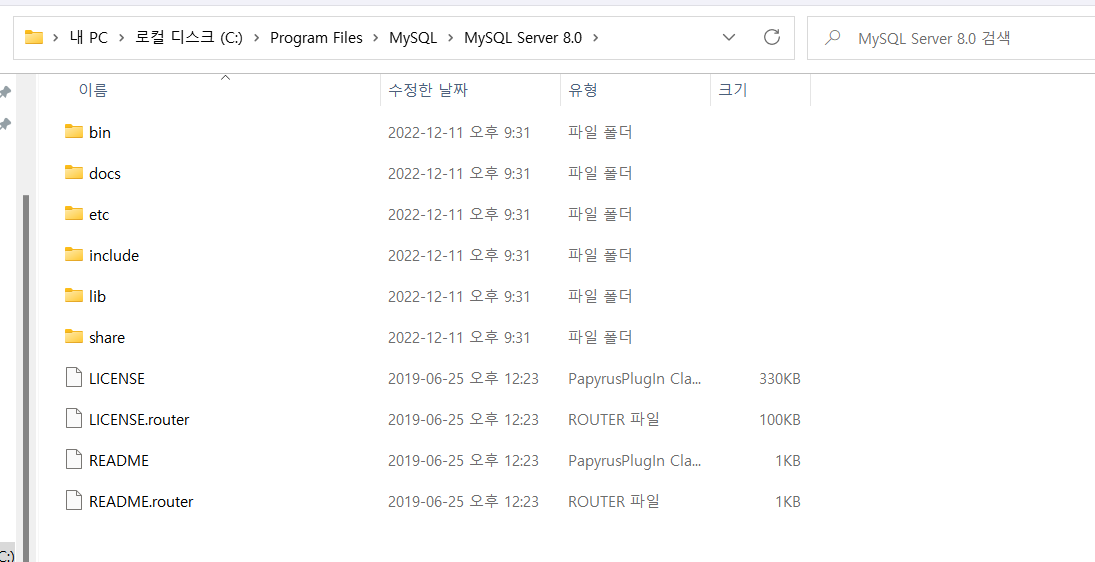Image resolution: width=1095 pixels, height=562 pixels.
Task: Expand chevron after MySQL Server 8.0 breadcrumb
Action: click(596, 38)
